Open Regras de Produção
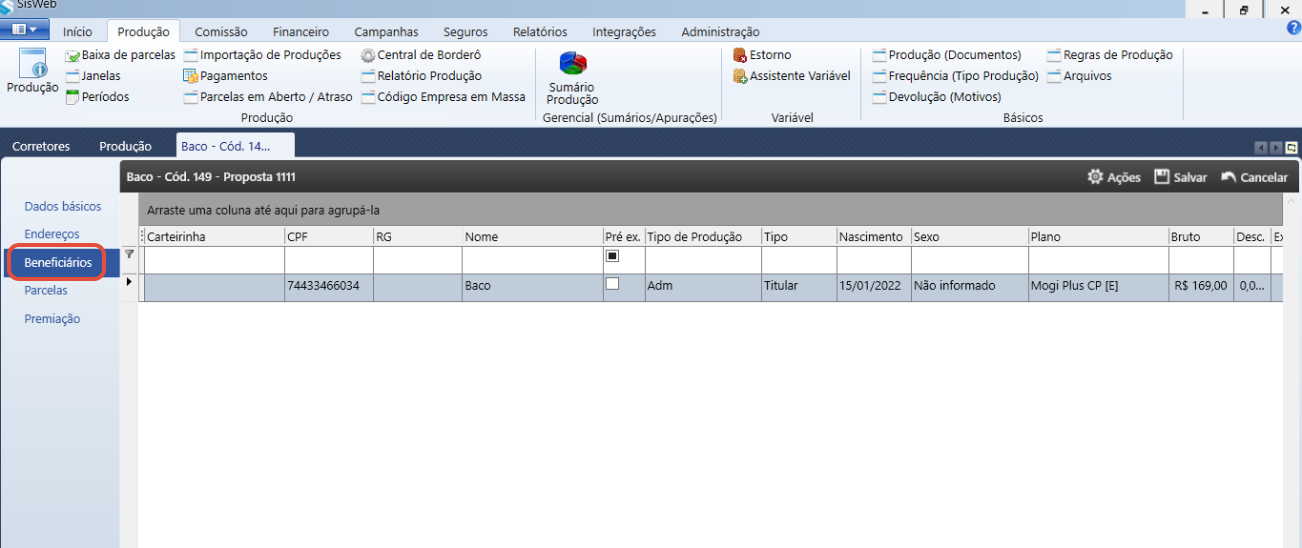The image size is (1302, 548). point(1110,55)
